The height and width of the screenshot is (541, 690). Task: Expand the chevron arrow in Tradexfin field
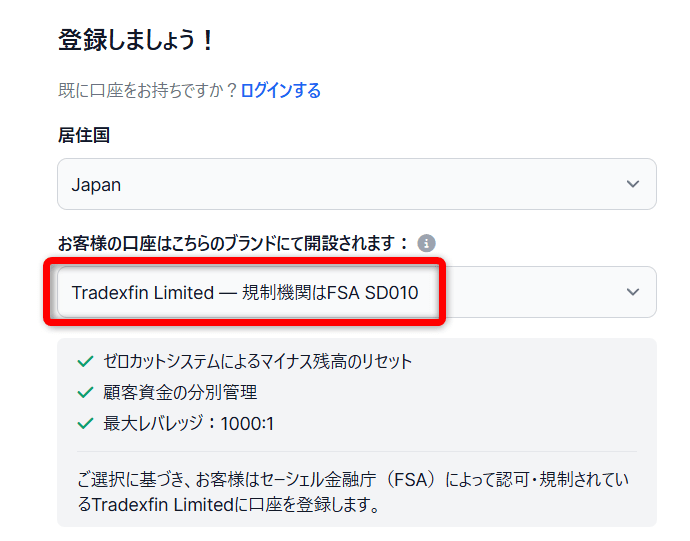coord(632,292)
